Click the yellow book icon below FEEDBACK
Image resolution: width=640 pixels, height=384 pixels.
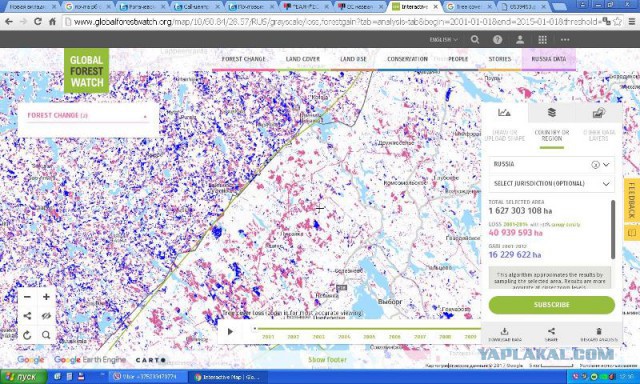coord(632,233)
